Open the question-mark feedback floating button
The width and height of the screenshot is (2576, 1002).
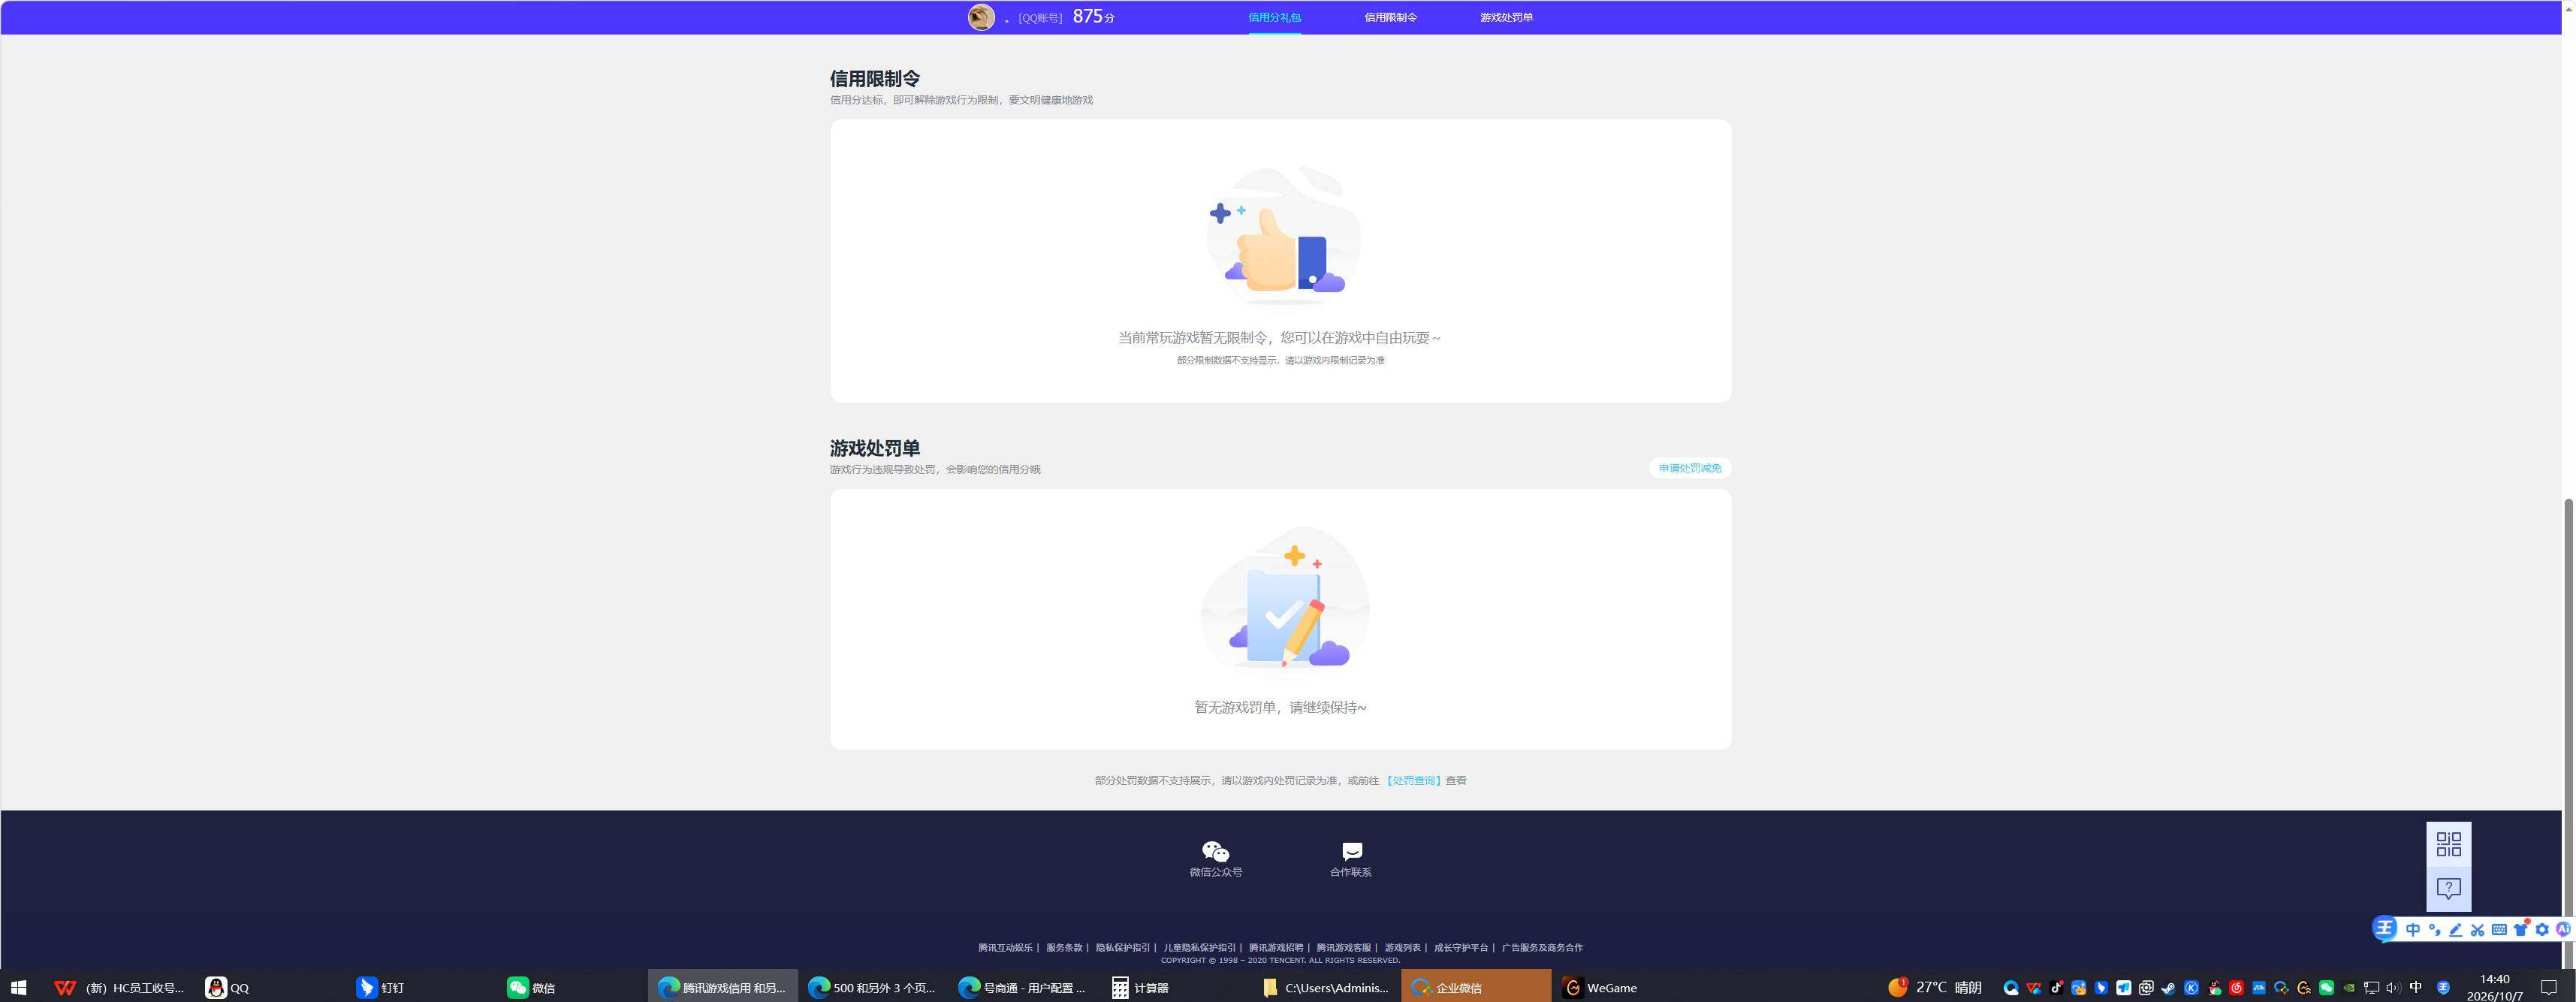(x=2448, y=889)
